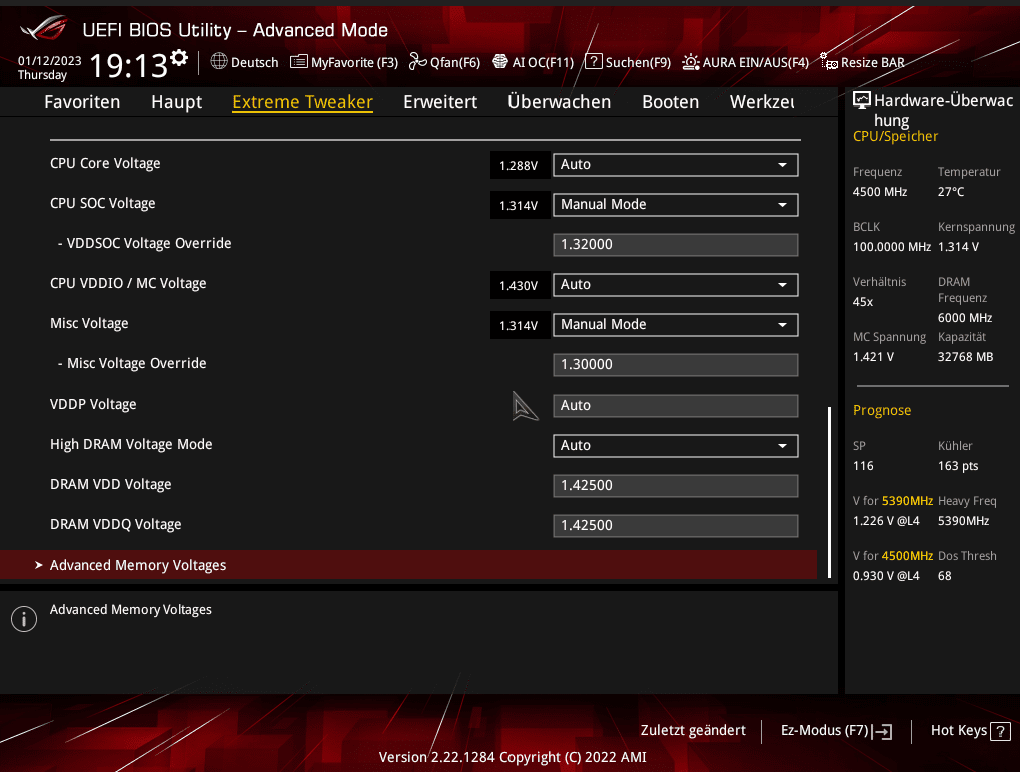Open the CPU Core Voltage dropdown
Screen dimensions: 1020x772
click(675, 165)
